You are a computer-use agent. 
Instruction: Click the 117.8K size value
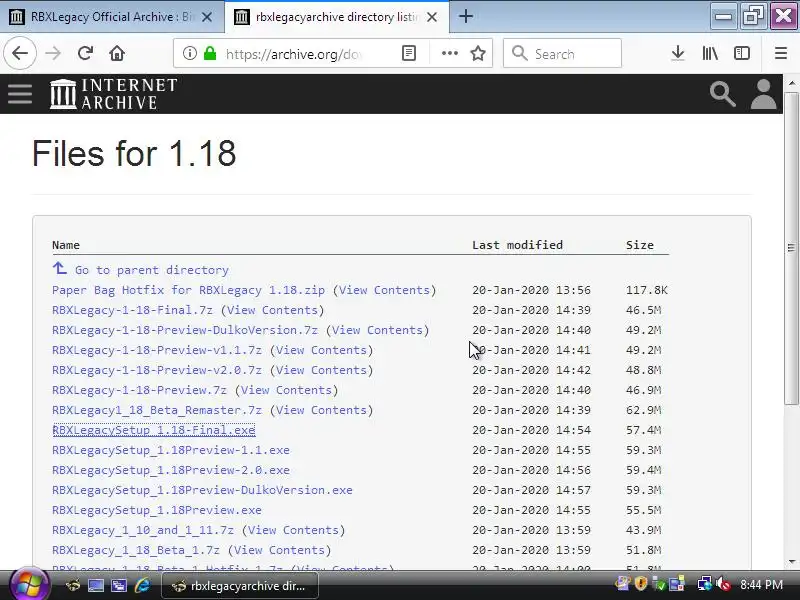pyautogui.click(x=646, y=290)
